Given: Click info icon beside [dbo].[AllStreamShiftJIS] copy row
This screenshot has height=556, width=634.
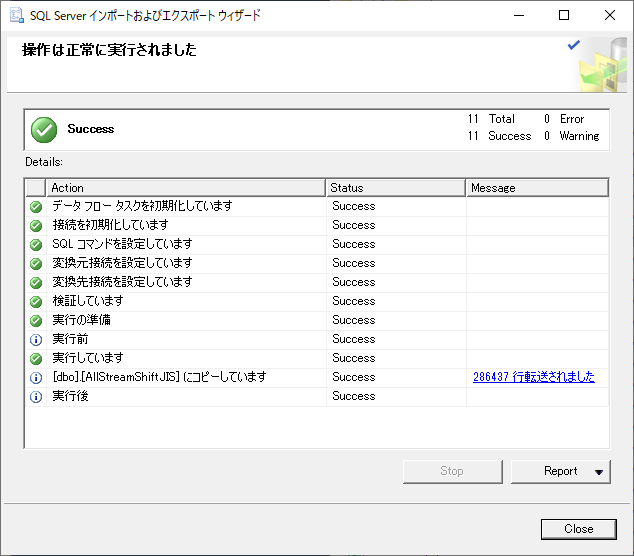Looking at the screenshot, I should (36, 377).
